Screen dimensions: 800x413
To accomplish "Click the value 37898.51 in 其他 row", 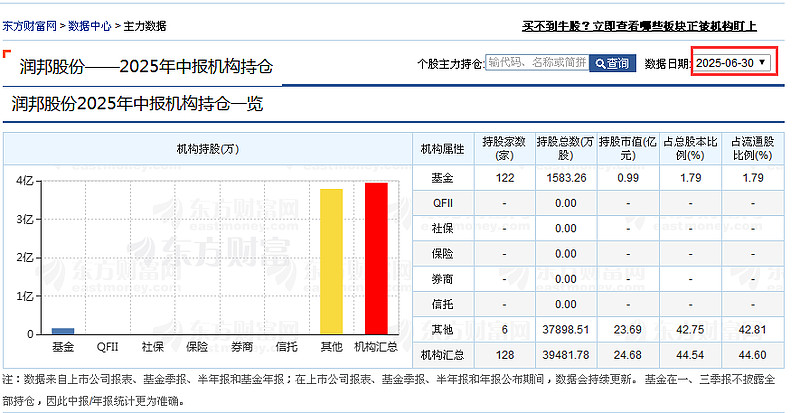I will tap(566, 330).
